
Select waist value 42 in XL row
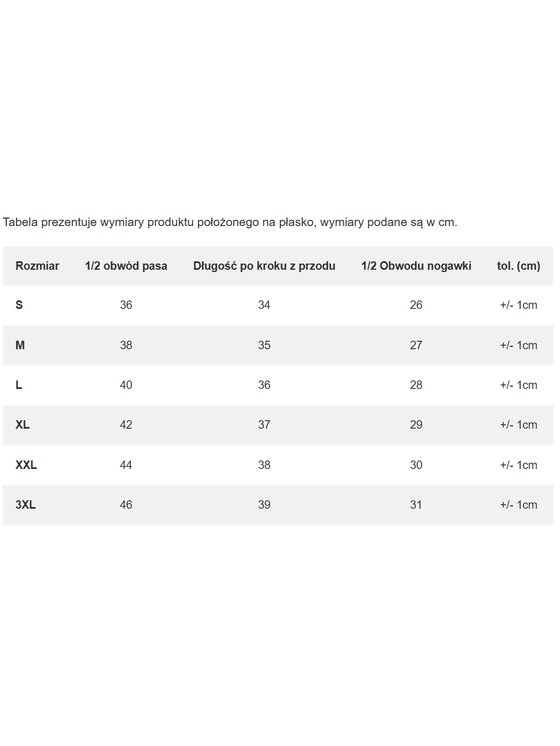pyautogui.click(x=126, y=425)
